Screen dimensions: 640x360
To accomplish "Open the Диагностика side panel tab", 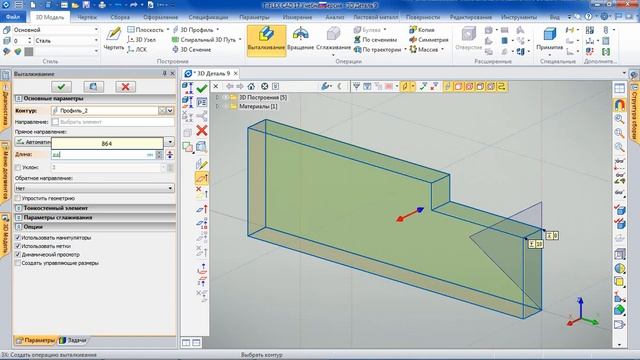I will pyautogui.click(x=5, y=107).
